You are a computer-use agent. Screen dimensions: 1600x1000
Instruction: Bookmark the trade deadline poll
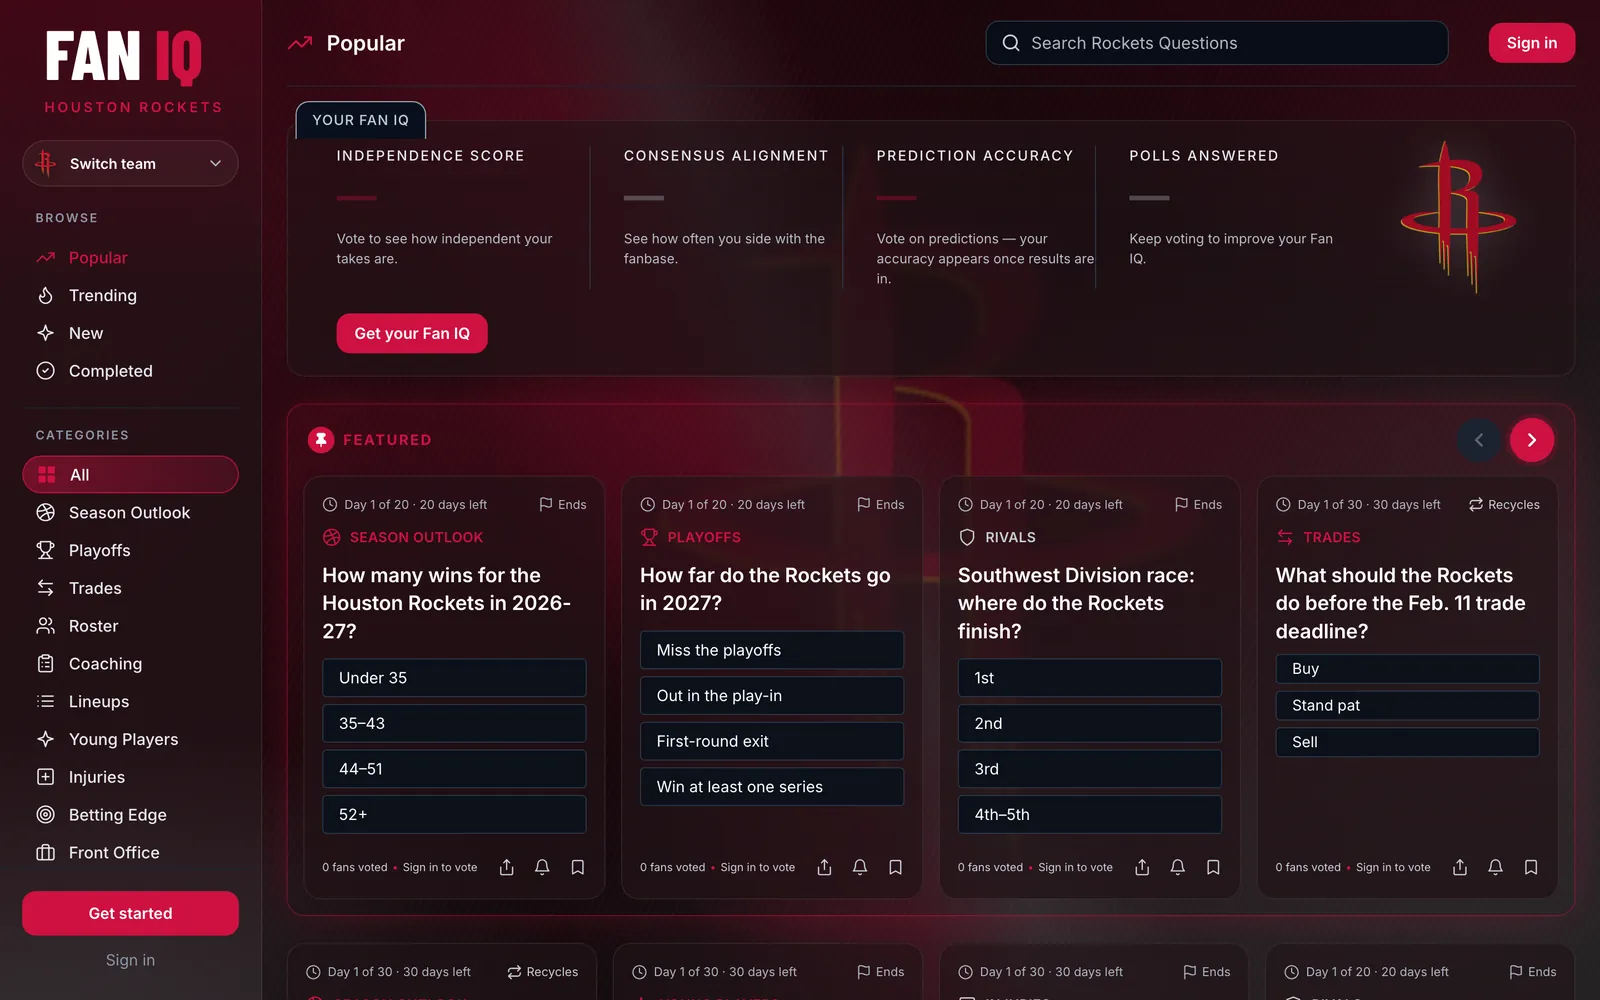[1531, 867]
